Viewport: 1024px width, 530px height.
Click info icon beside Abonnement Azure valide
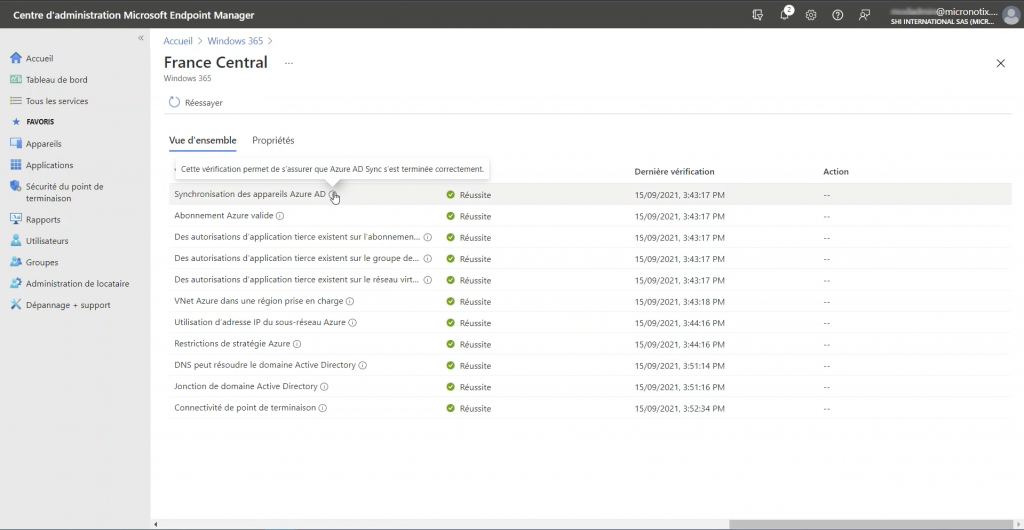pyautogui.click(x=280, y=216)
